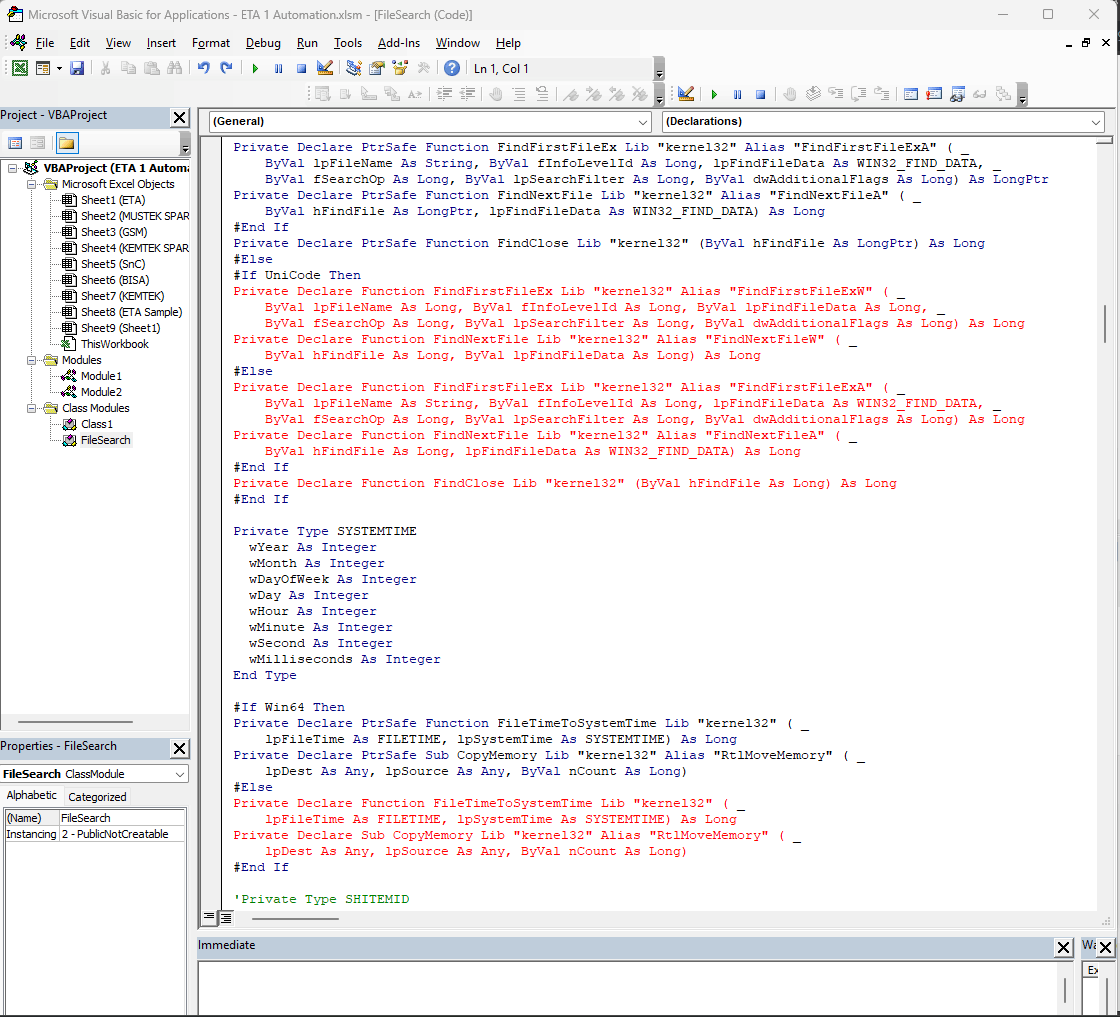Open the Watch Window icon with binoculars

click(x=957, y=94)
